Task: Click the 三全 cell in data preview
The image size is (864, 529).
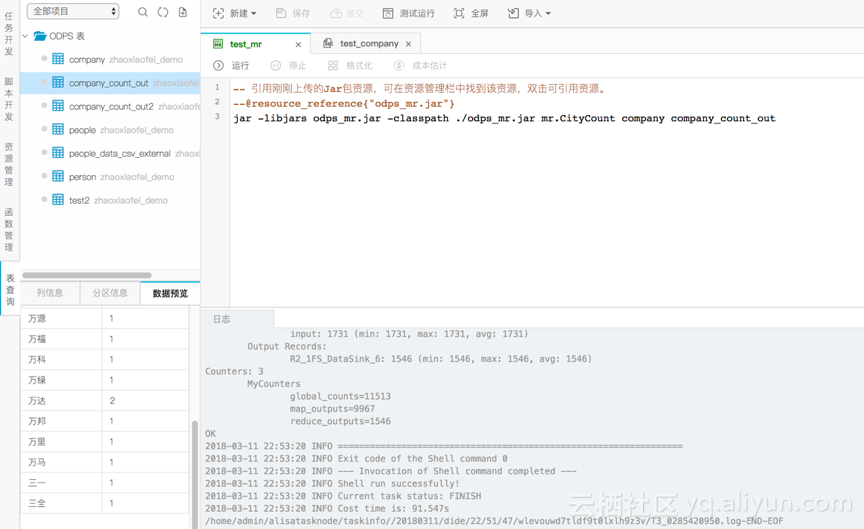Action: point(61,503)
